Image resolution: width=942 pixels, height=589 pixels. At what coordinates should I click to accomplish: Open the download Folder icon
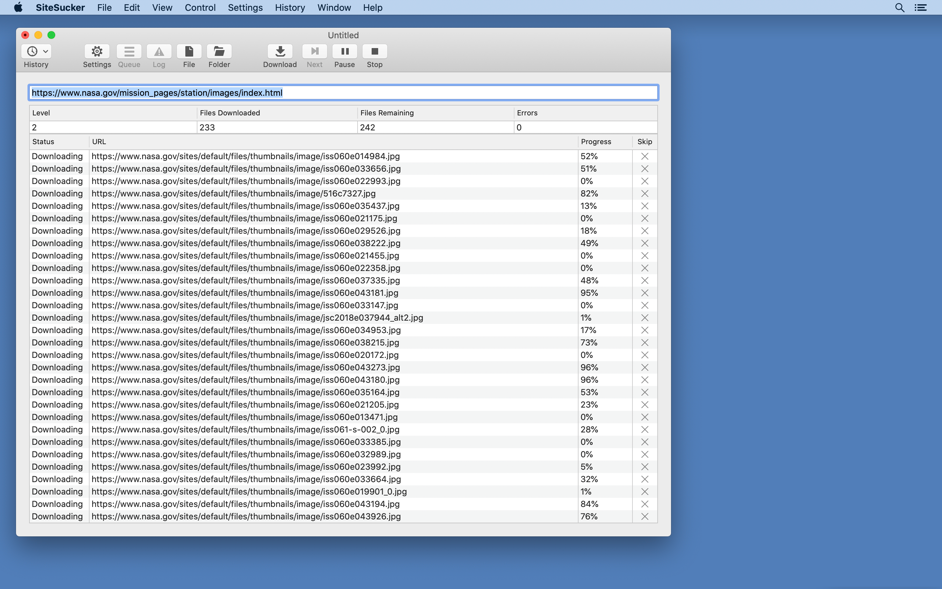pyautogui.click(x=219, y=52)
